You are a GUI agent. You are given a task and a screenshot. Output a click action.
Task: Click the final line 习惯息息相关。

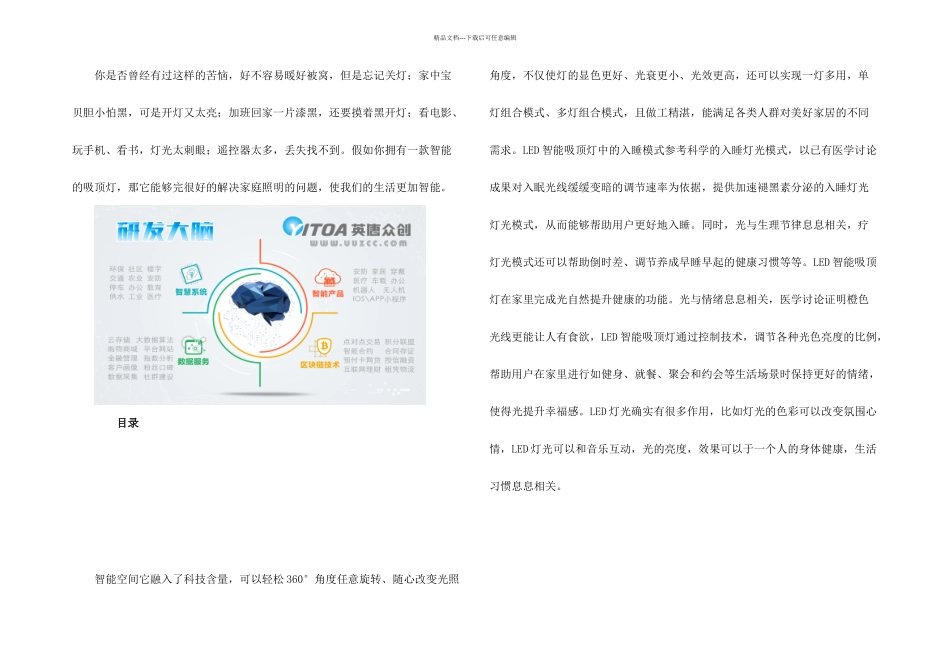click(525, 486)
